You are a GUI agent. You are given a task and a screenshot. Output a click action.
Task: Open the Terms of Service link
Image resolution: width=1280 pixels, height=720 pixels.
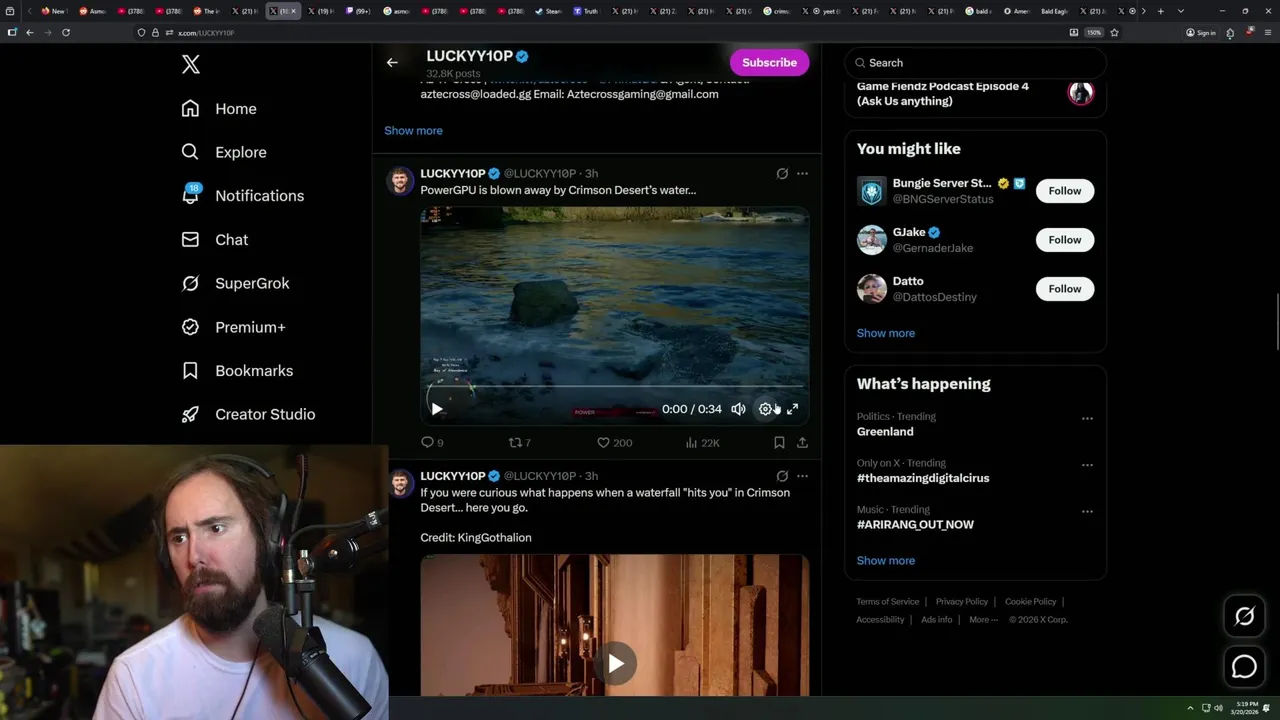[x=887, y=602]
